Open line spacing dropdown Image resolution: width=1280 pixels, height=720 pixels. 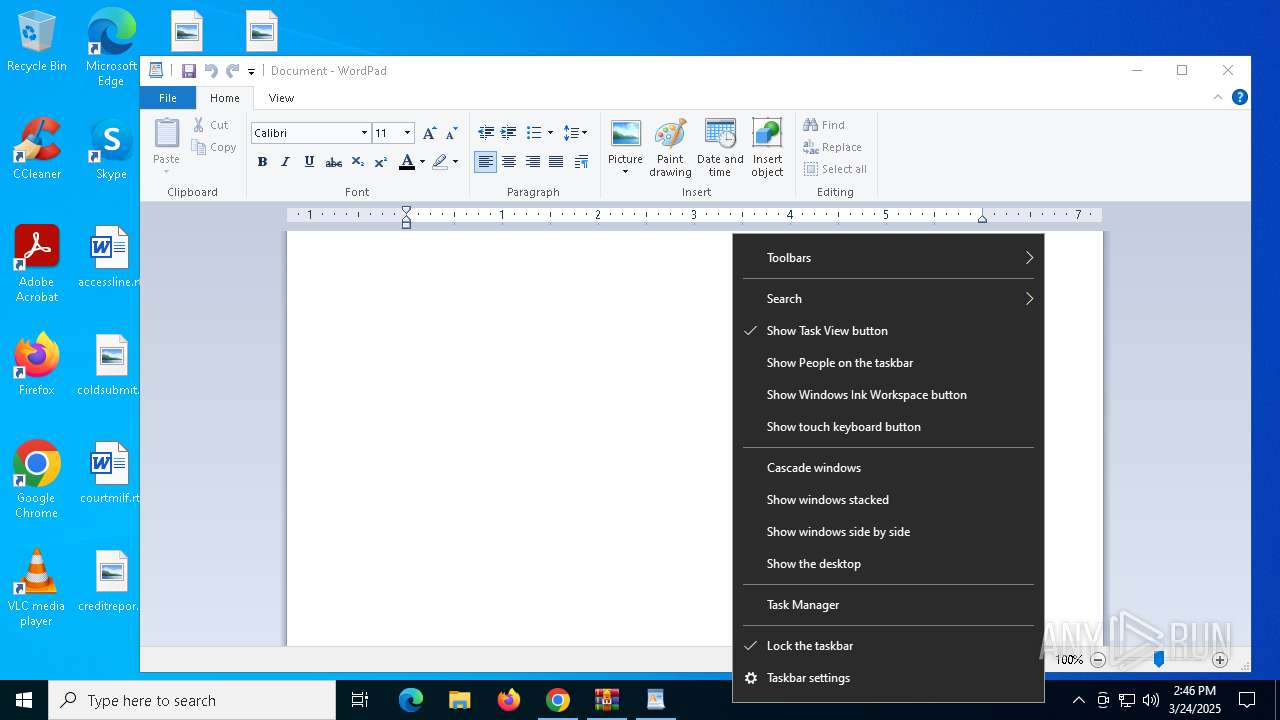tap(575, 133)
